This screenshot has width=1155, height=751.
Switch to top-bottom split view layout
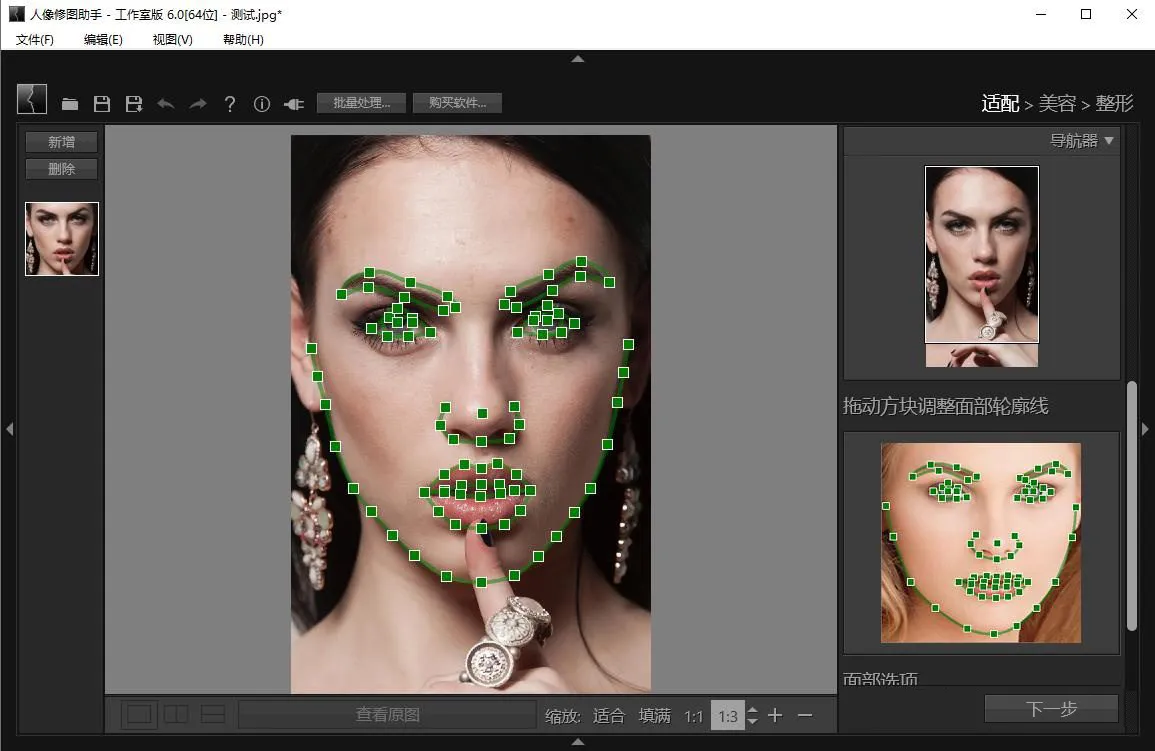212,714
